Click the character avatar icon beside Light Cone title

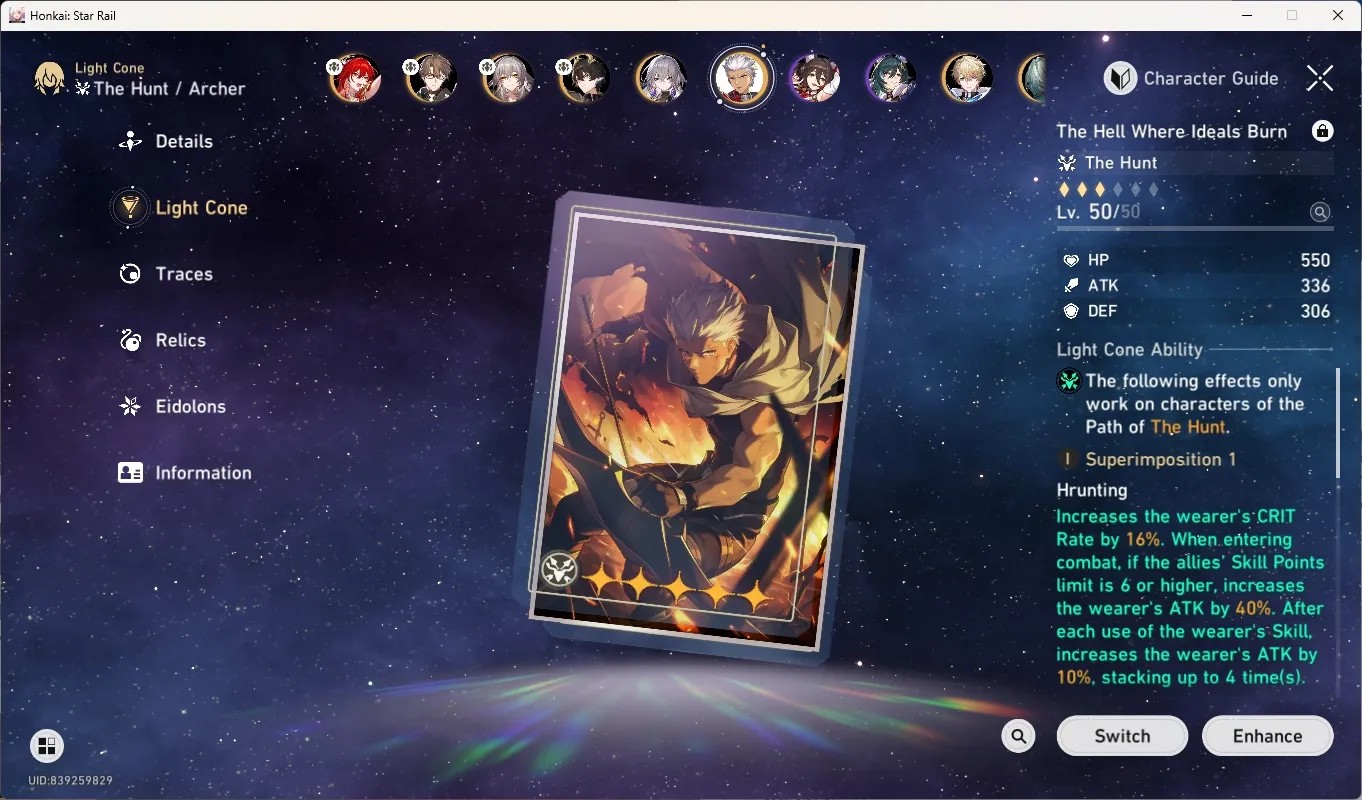49,78
